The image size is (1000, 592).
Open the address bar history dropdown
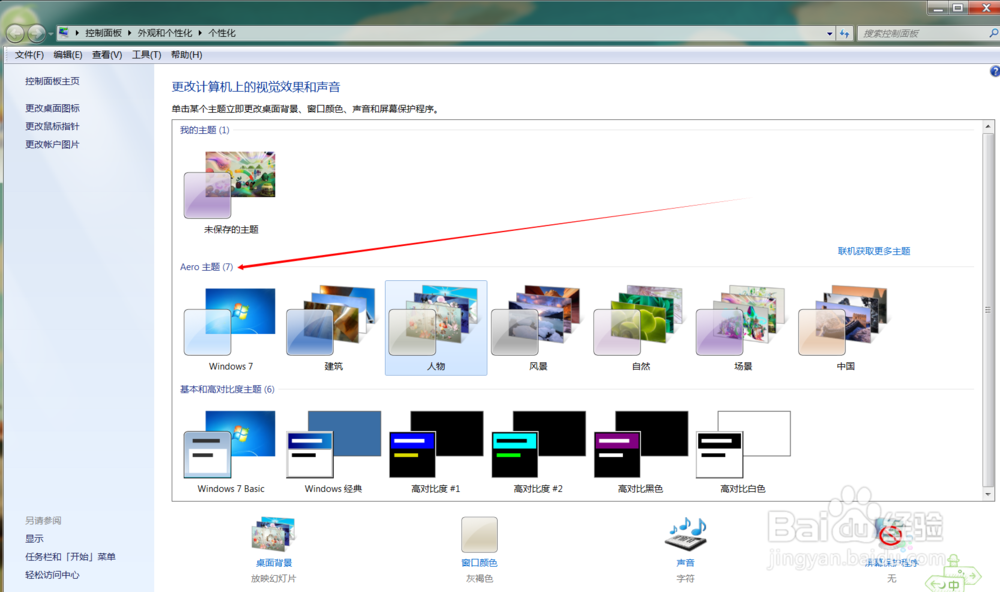tap(829, 33)
